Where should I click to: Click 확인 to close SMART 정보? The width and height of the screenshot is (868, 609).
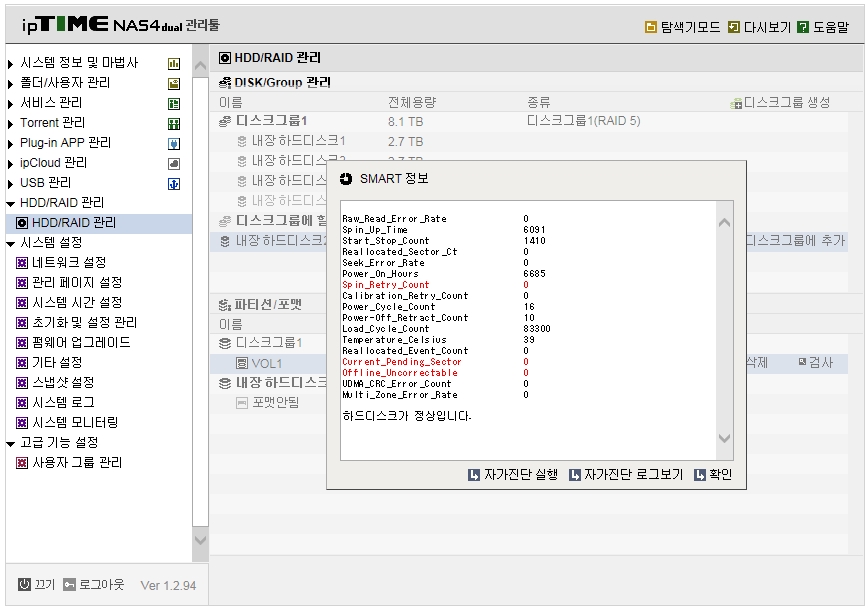pos(714,474)
